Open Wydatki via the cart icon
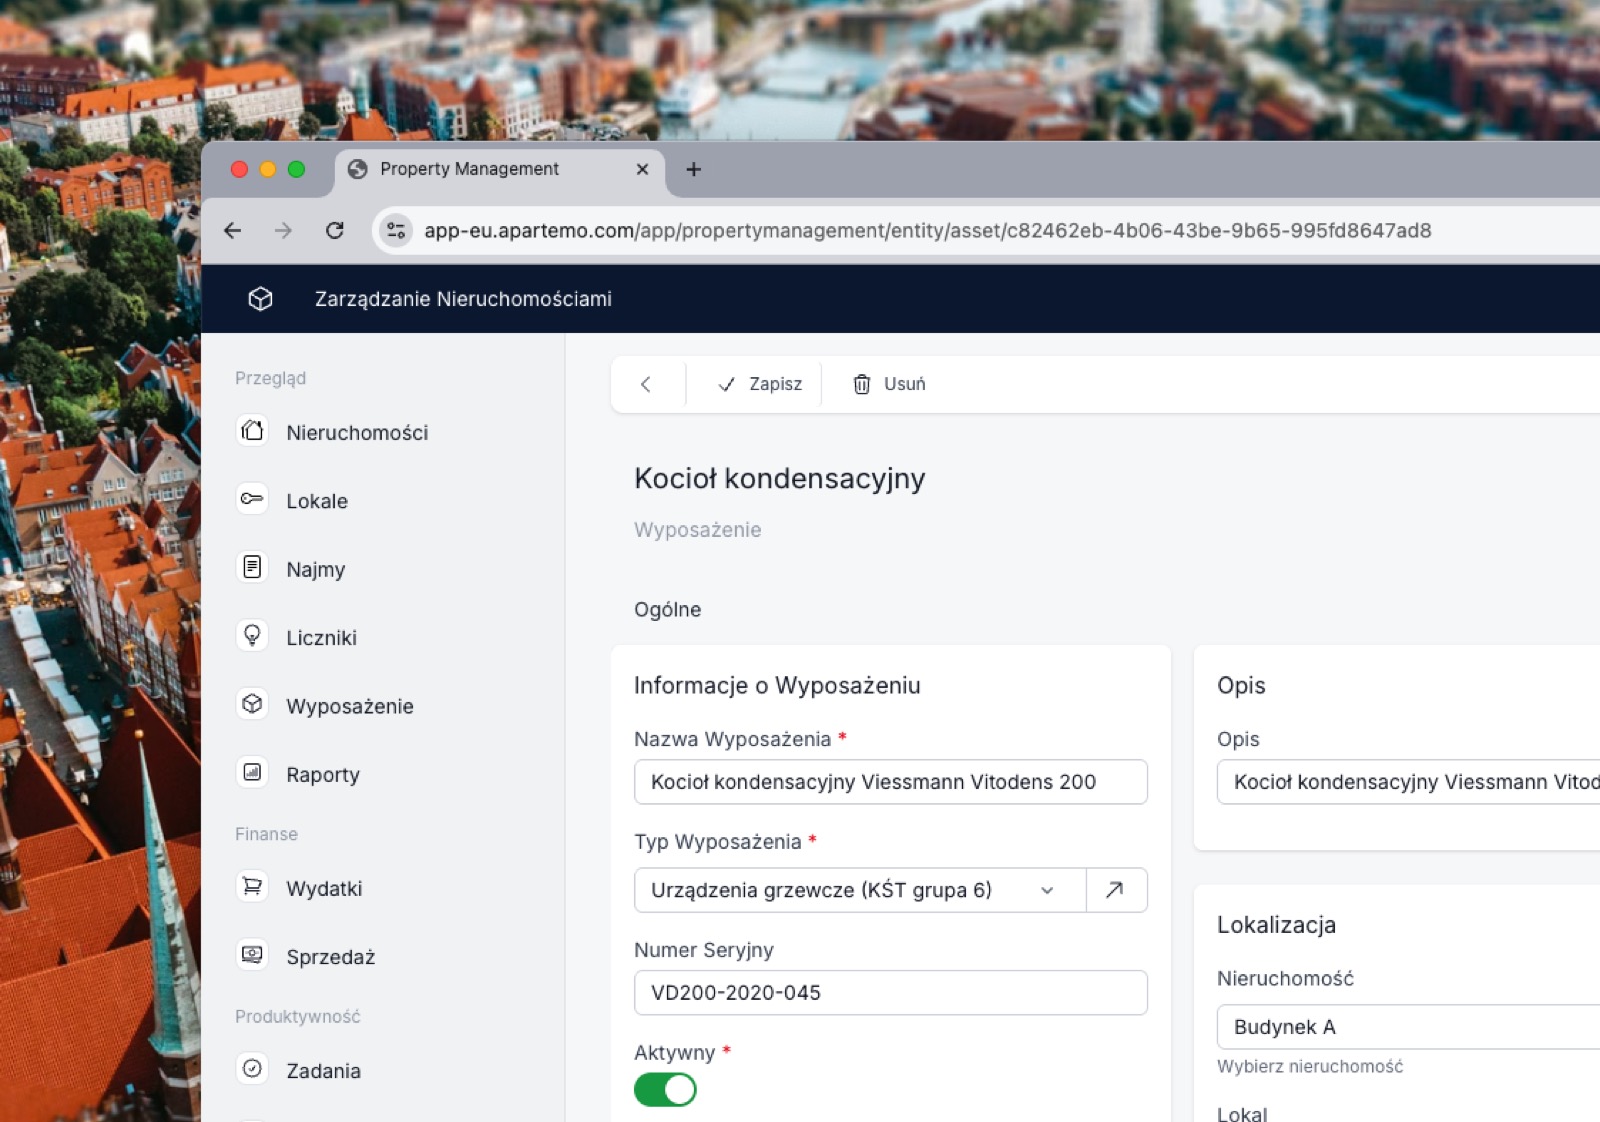The image size is (1600, 1122). pos(253,887)
